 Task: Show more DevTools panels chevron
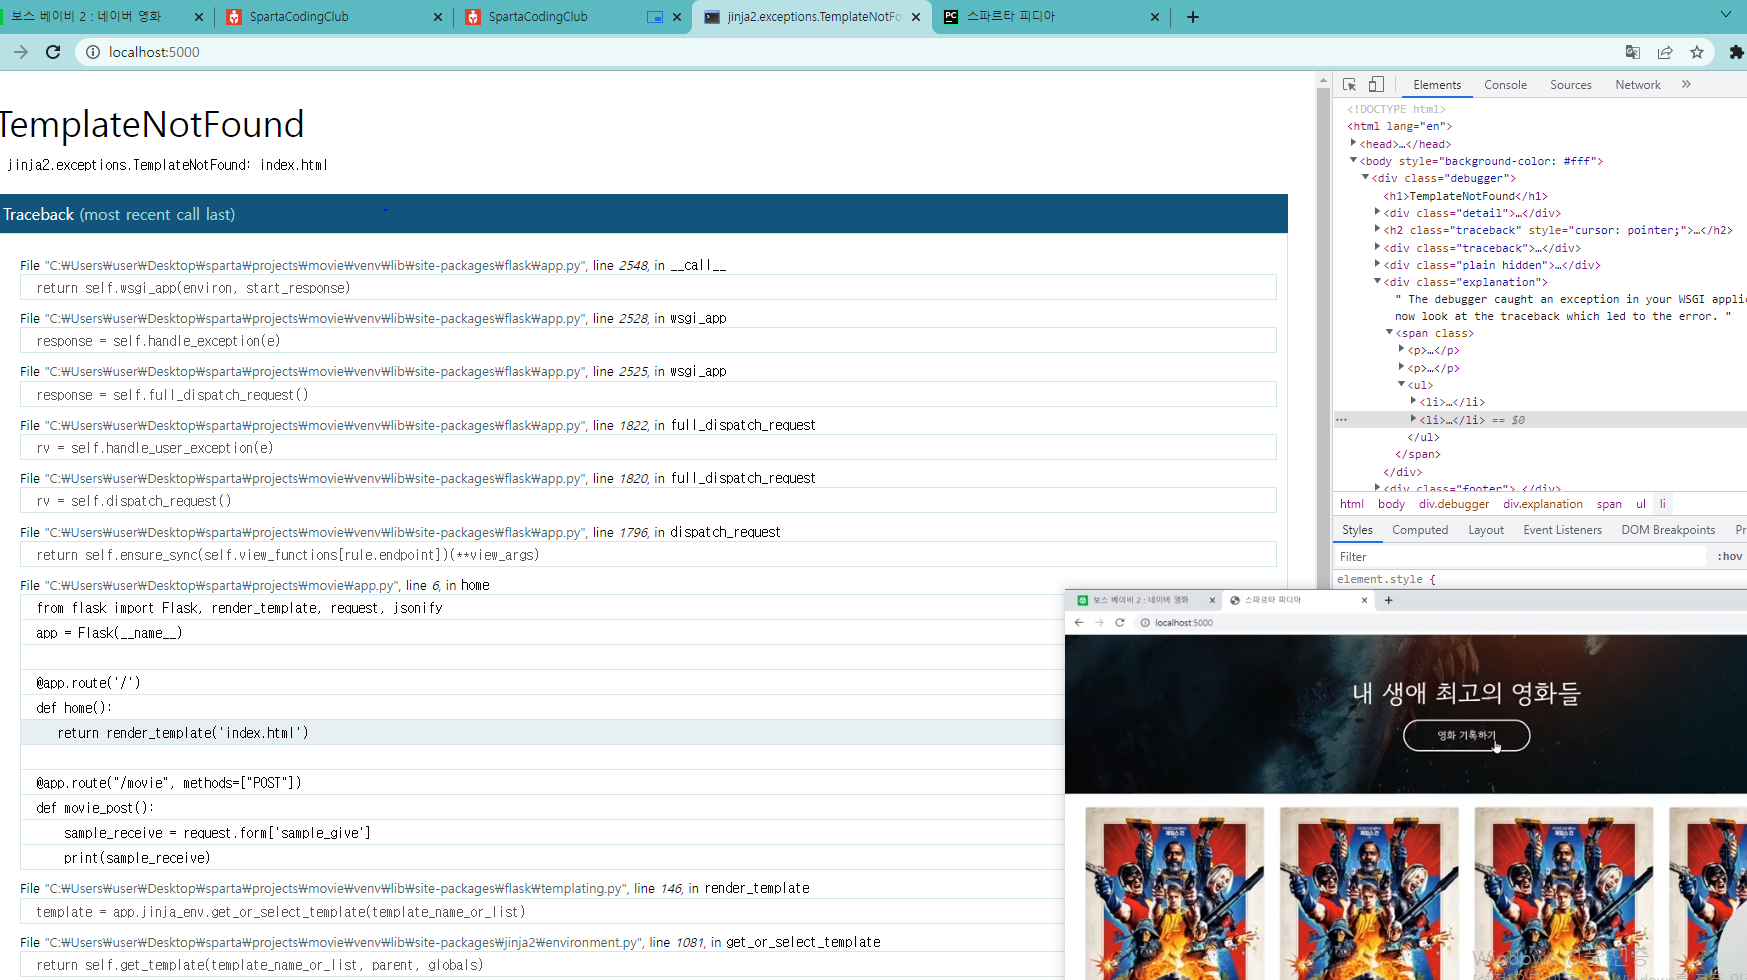click(x=1686, y=85)
